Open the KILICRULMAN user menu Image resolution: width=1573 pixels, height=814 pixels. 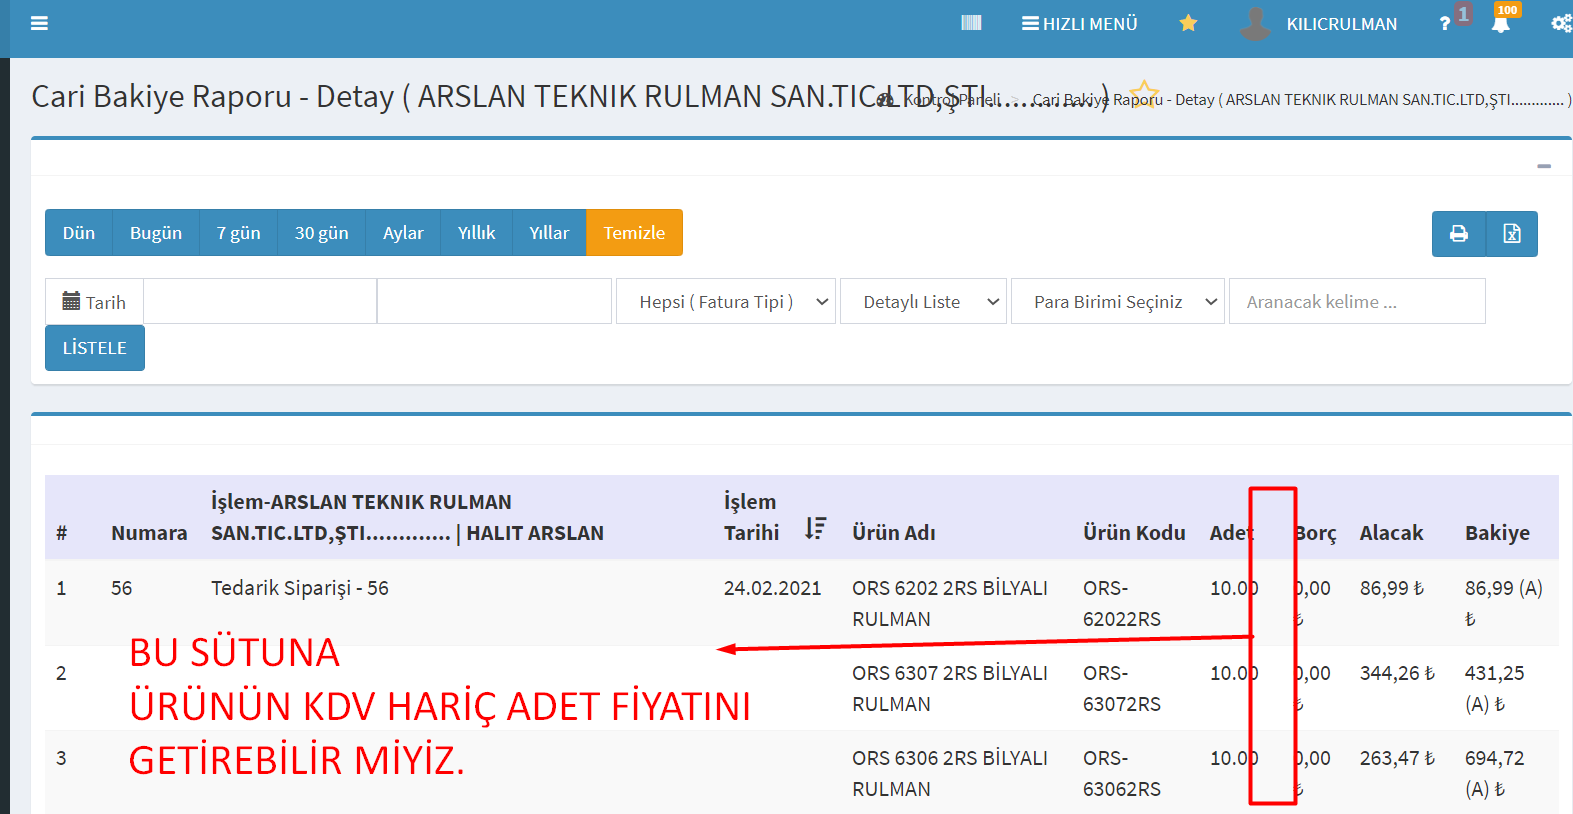click(x=1340, y=24)
